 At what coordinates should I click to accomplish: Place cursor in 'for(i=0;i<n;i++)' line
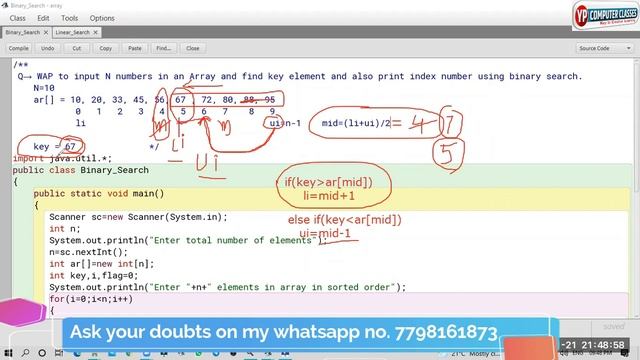point(91,299)
